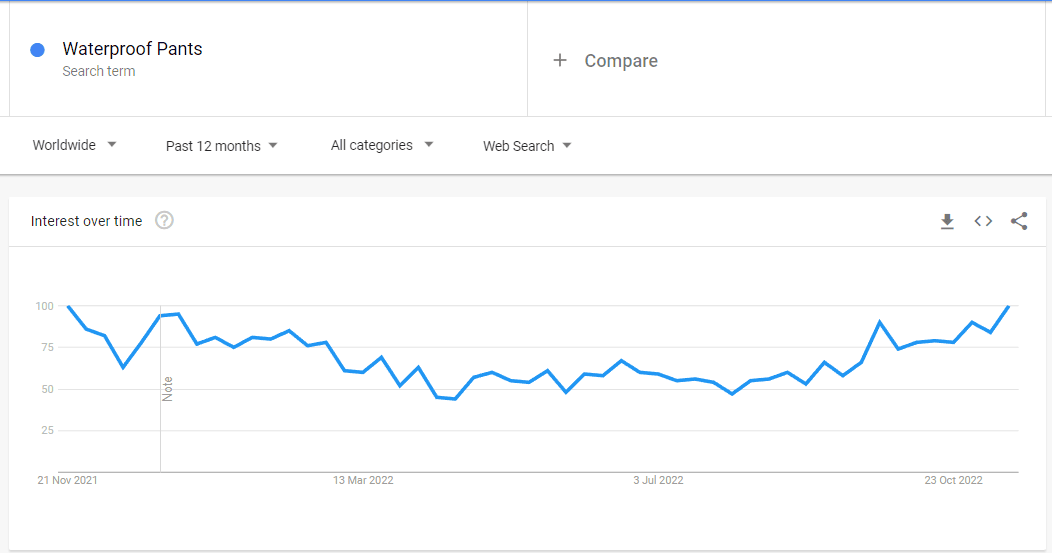Open the Interest over time help icon
The width and height of the screenshot is (1052, 553).
pyautogui.click(x=164, y=220)
